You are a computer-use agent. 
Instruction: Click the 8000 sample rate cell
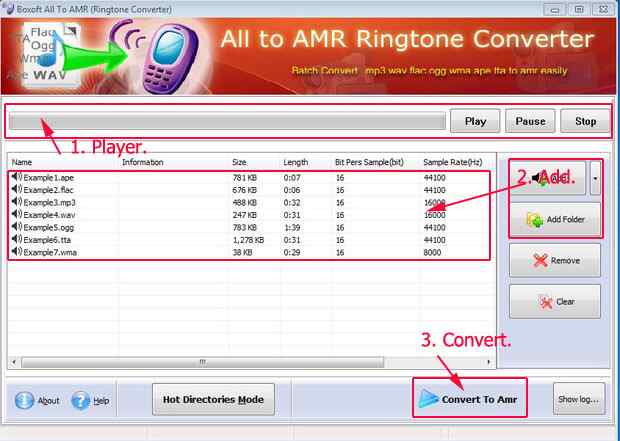(432, 252)
